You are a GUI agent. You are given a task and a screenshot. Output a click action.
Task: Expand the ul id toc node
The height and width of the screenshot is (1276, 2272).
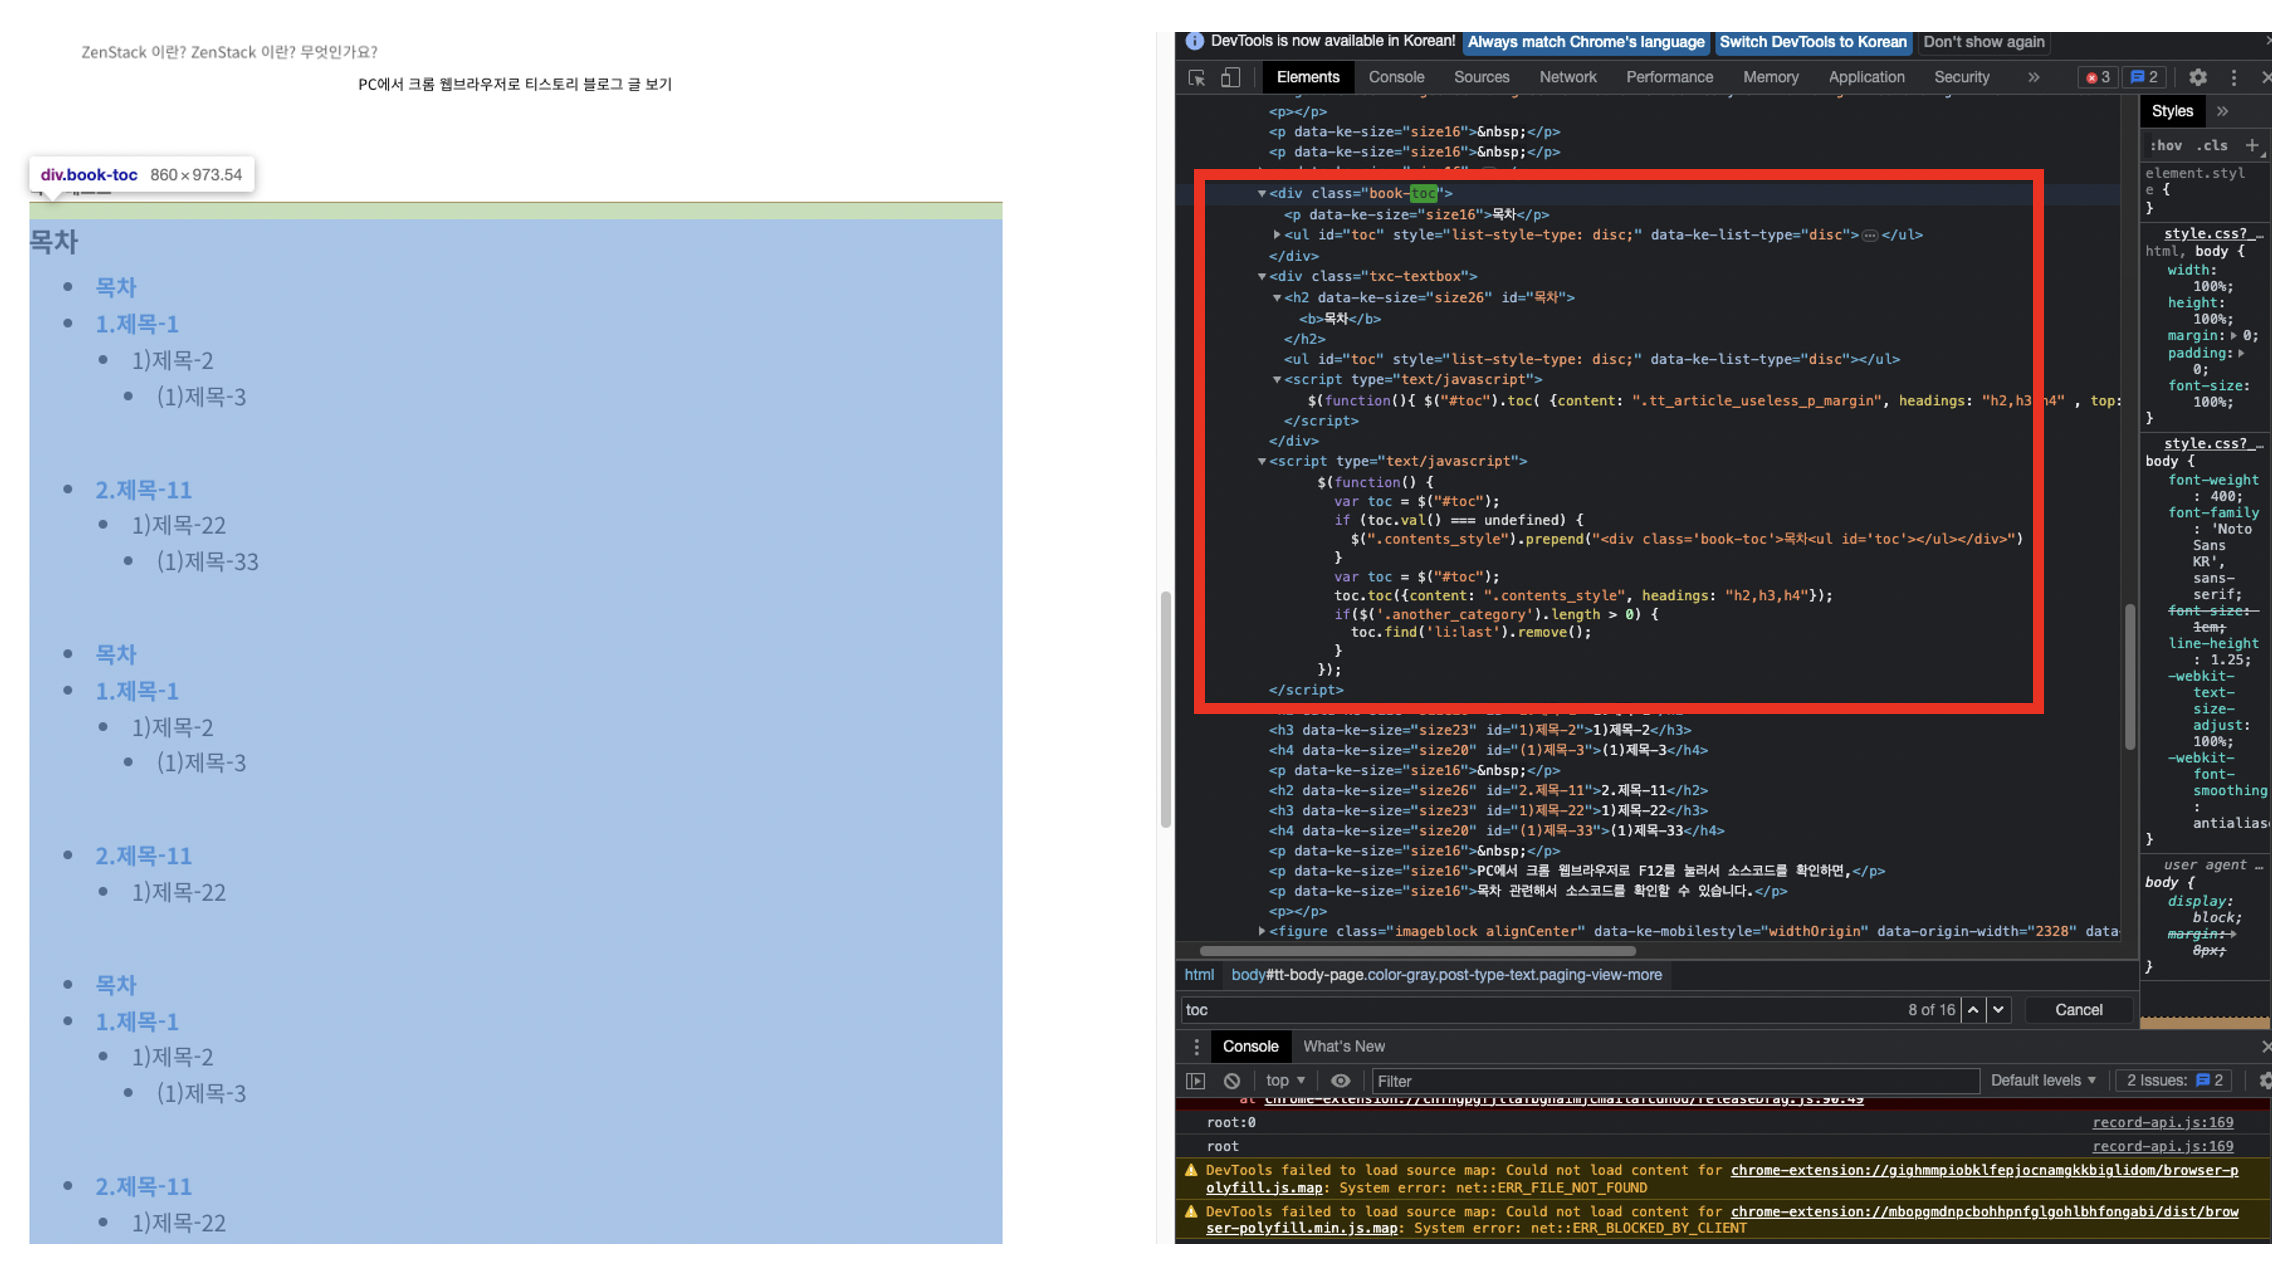1277,235
